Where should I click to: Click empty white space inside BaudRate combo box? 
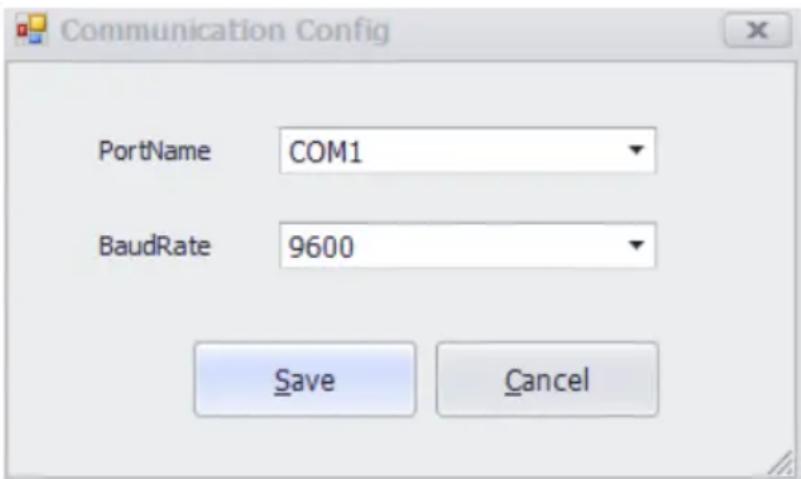pos(485,246)
